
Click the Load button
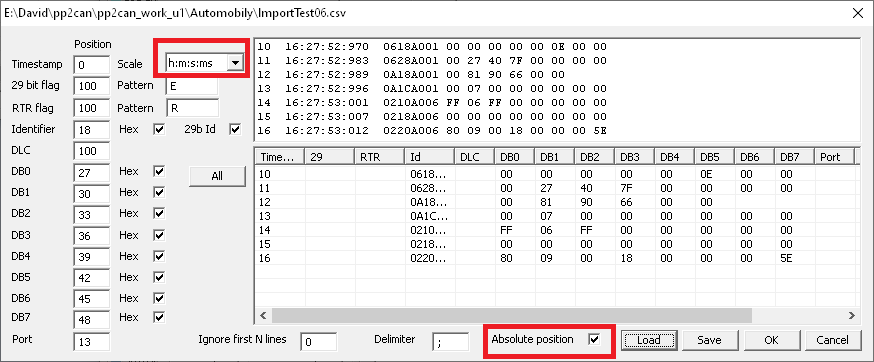click(649, 340)
